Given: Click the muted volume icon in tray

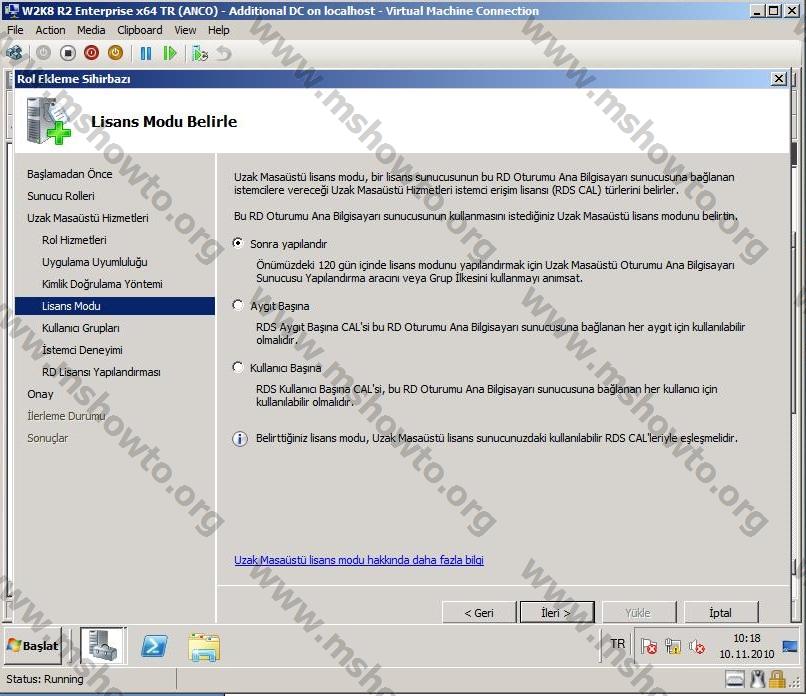Looking at the screenshot, I should pos(697,646).
